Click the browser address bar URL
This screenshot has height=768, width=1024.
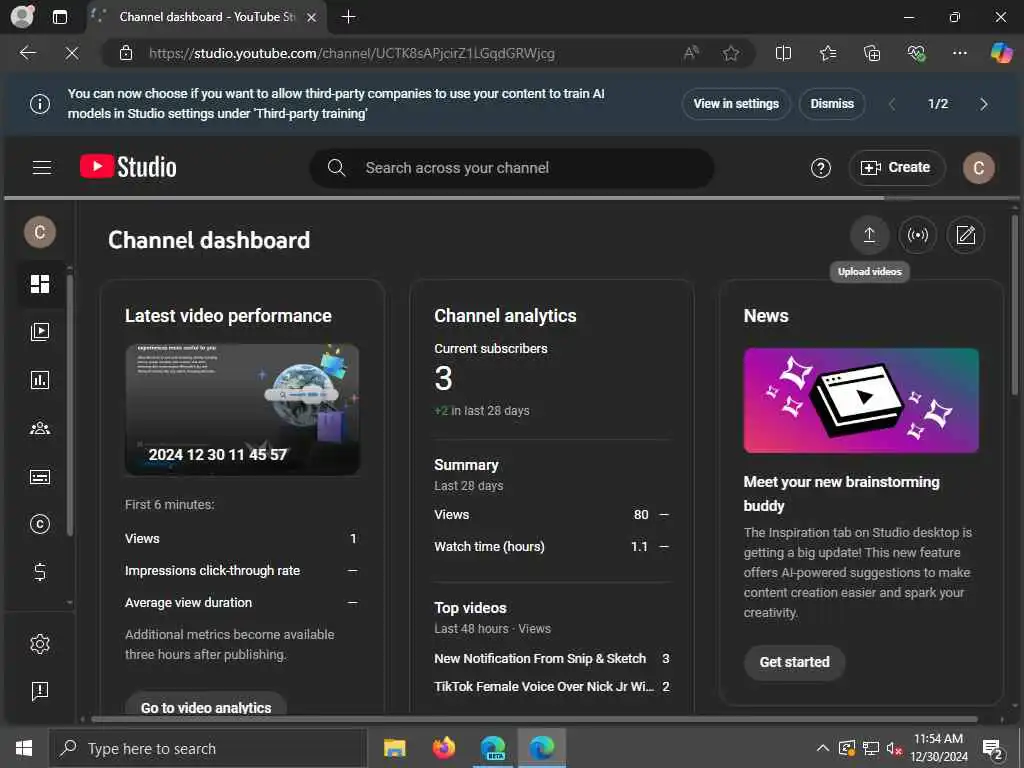point(351,54)
